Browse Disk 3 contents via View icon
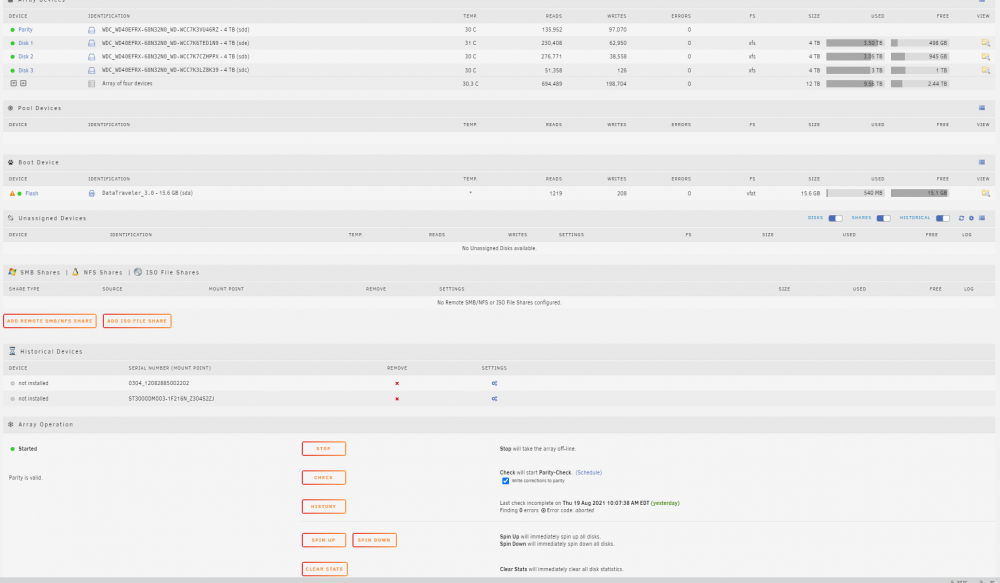 [x=985, y=70]
